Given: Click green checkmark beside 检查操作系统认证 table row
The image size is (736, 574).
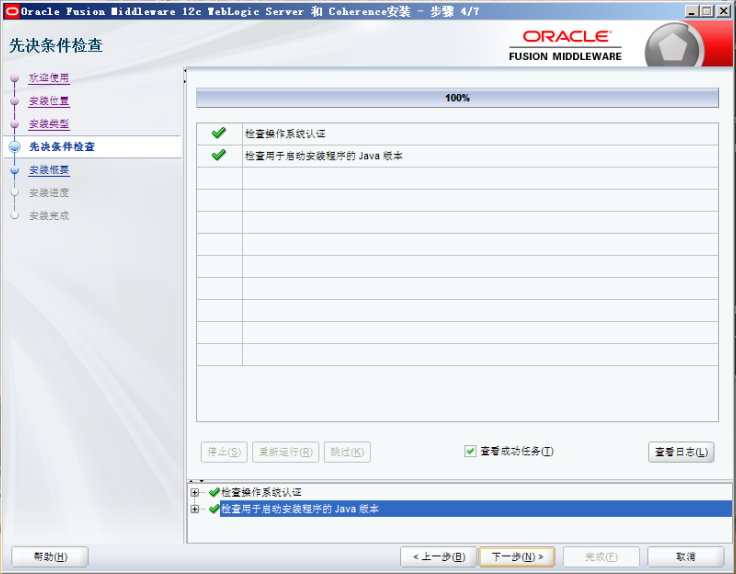Looking at the screenshot, I should (x=219, y=133).
